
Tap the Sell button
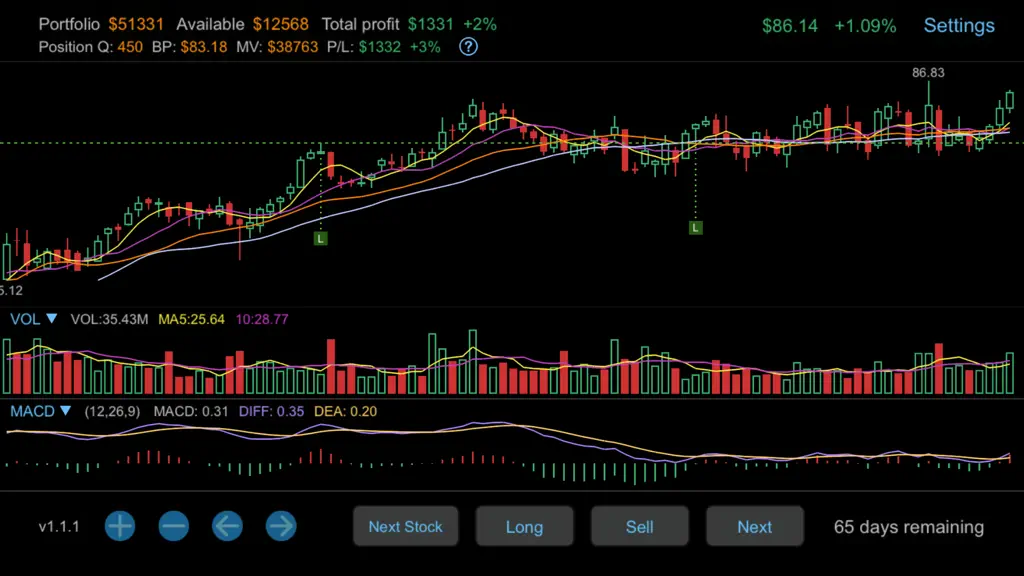pyautogui.click(x=639, y=526)
